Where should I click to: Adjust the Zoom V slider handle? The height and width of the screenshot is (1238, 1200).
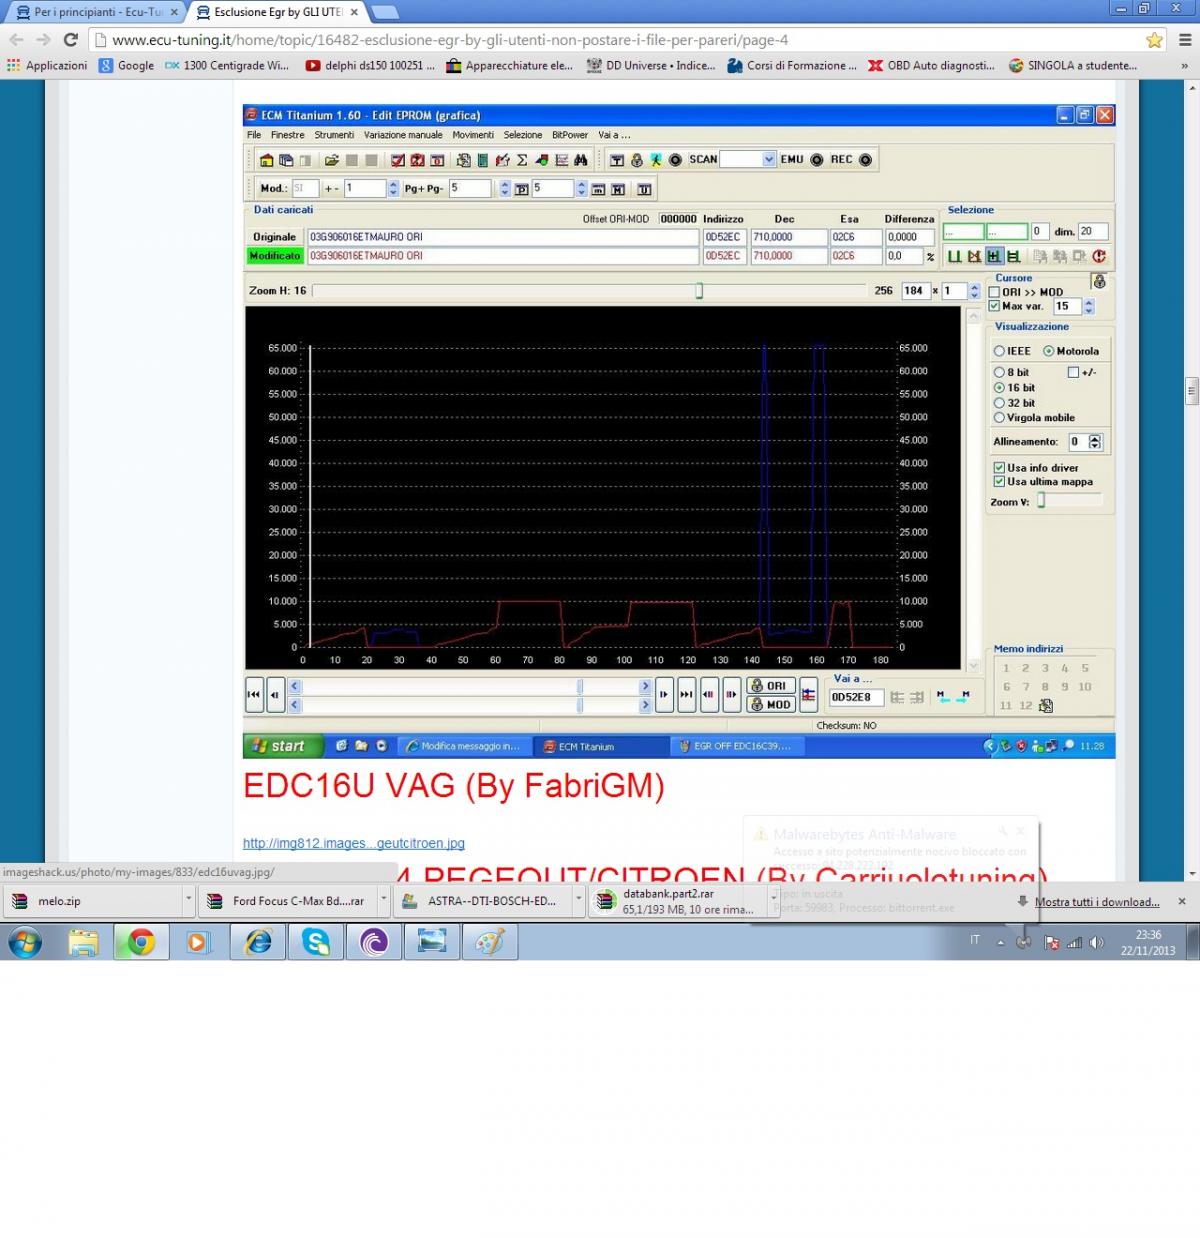(x=1041, y=502)
